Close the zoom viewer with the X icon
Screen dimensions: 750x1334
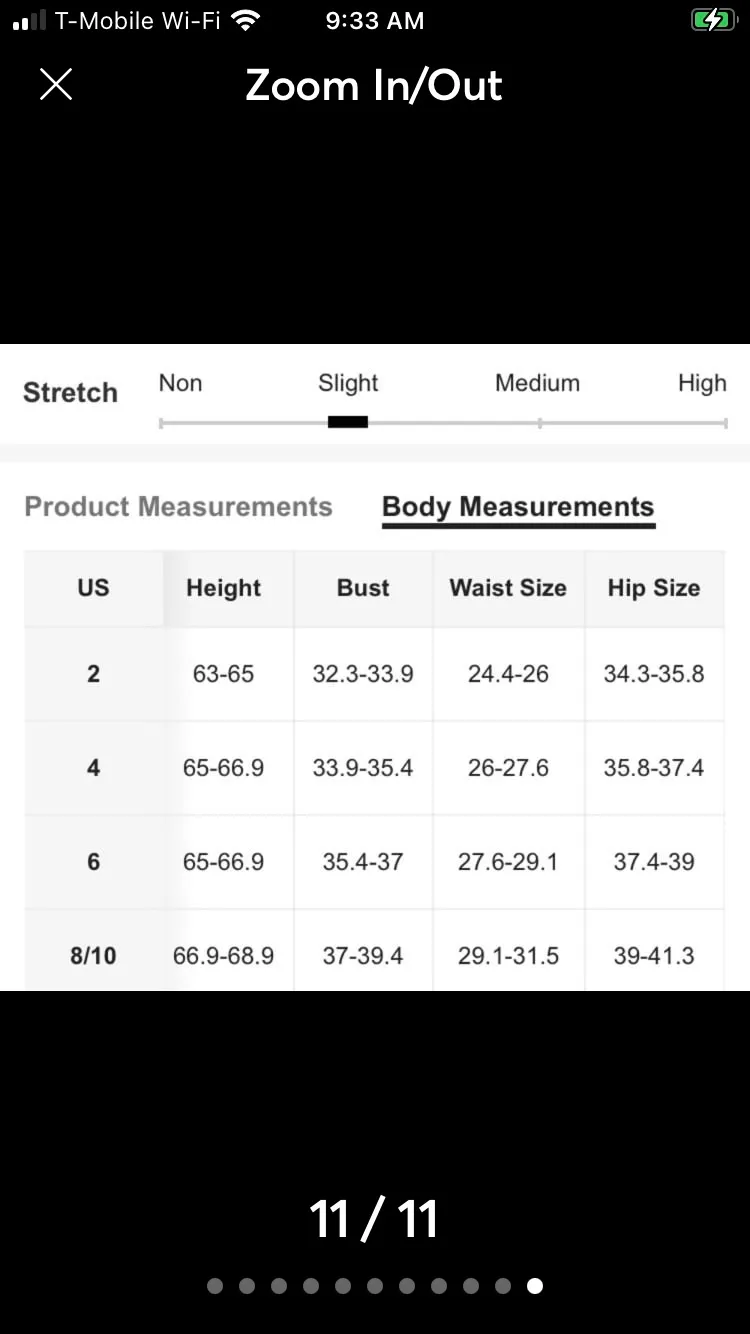coord(56,85)
